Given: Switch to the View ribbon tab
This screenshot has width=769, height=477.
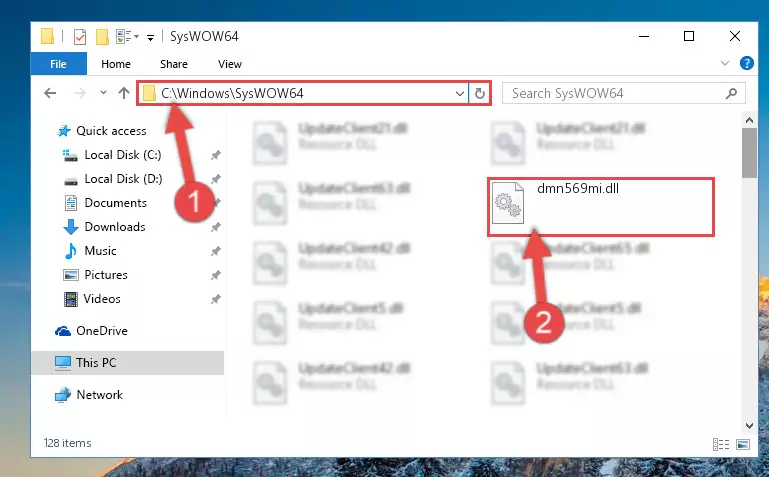Looking at the screenshot, I should 230,64.
